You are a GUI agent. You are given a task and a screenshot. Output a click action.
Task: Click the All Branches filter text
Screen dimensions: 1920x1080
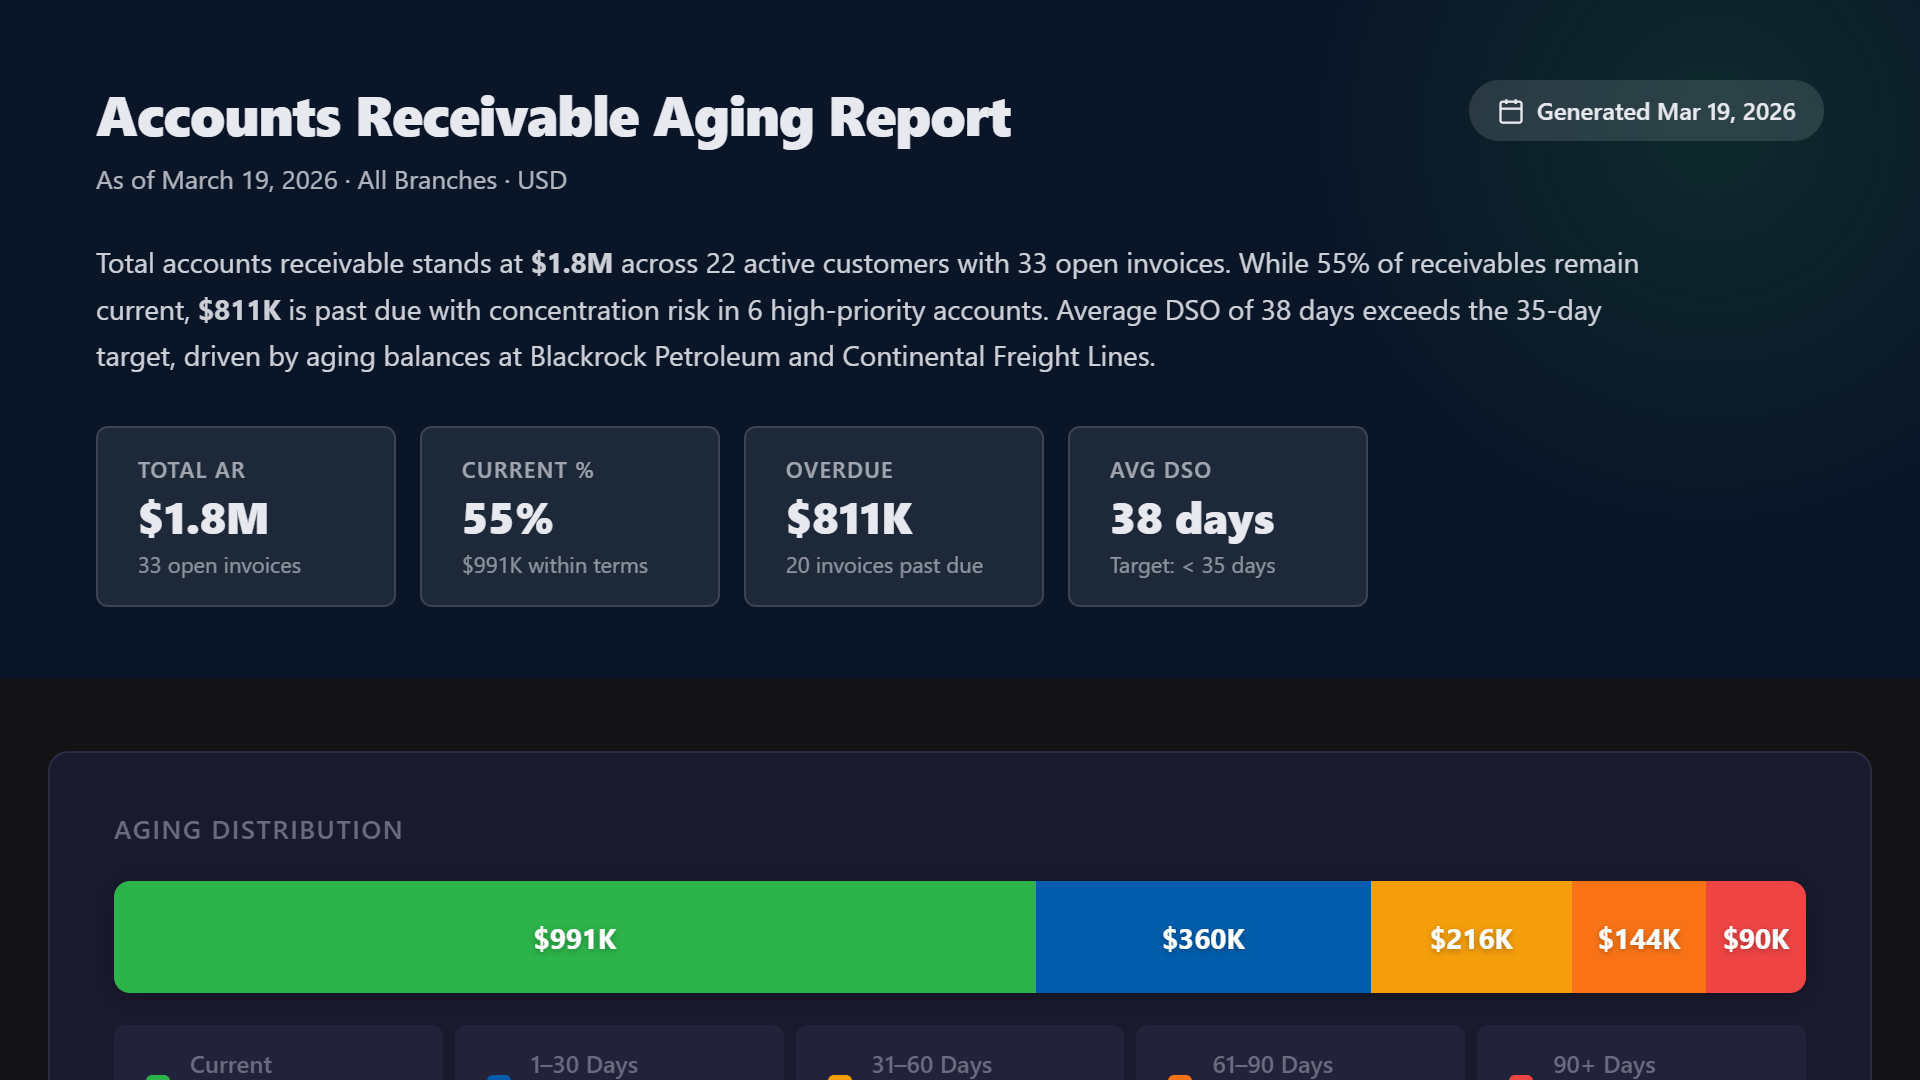tap(426, 180)
